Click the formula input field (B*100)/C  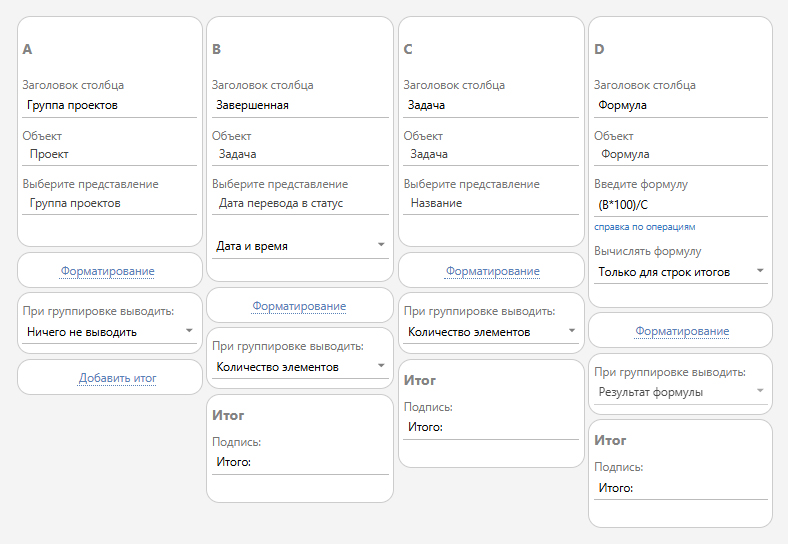tap(681, 205)
